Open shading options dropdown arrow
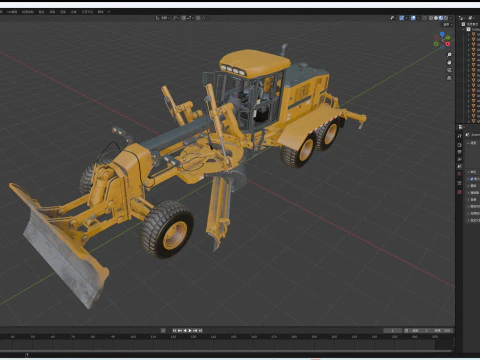Screen dimensions: 480x360 pyautogui.click(x=451, y=18)
